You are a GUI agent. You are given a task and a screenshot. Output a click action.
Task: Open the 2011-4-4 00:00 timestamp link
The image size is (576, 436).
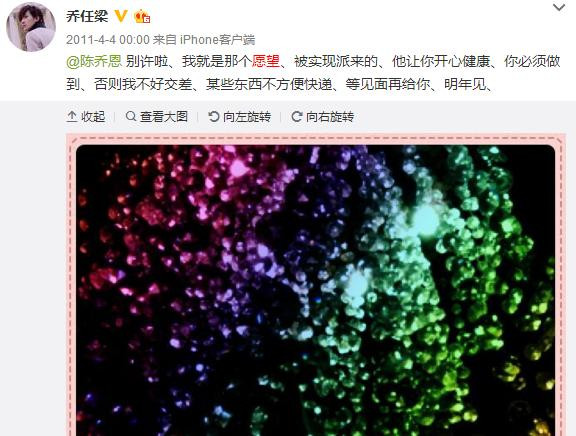click(108, 40)
